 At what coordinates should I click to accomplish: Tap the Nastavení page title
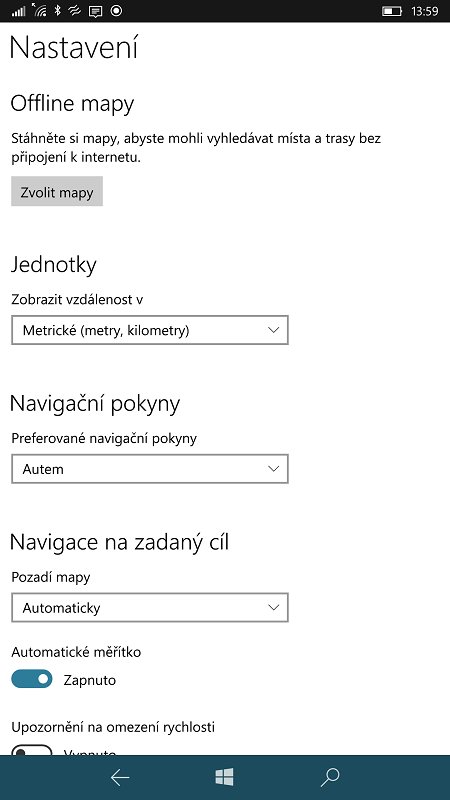[74, 47]
